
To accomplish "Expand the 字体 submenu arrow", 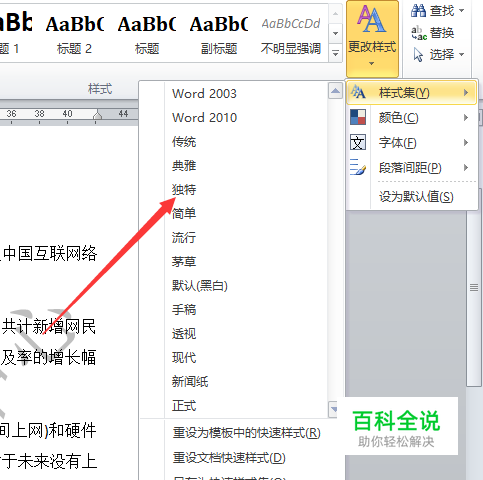I will pos(466,142).
